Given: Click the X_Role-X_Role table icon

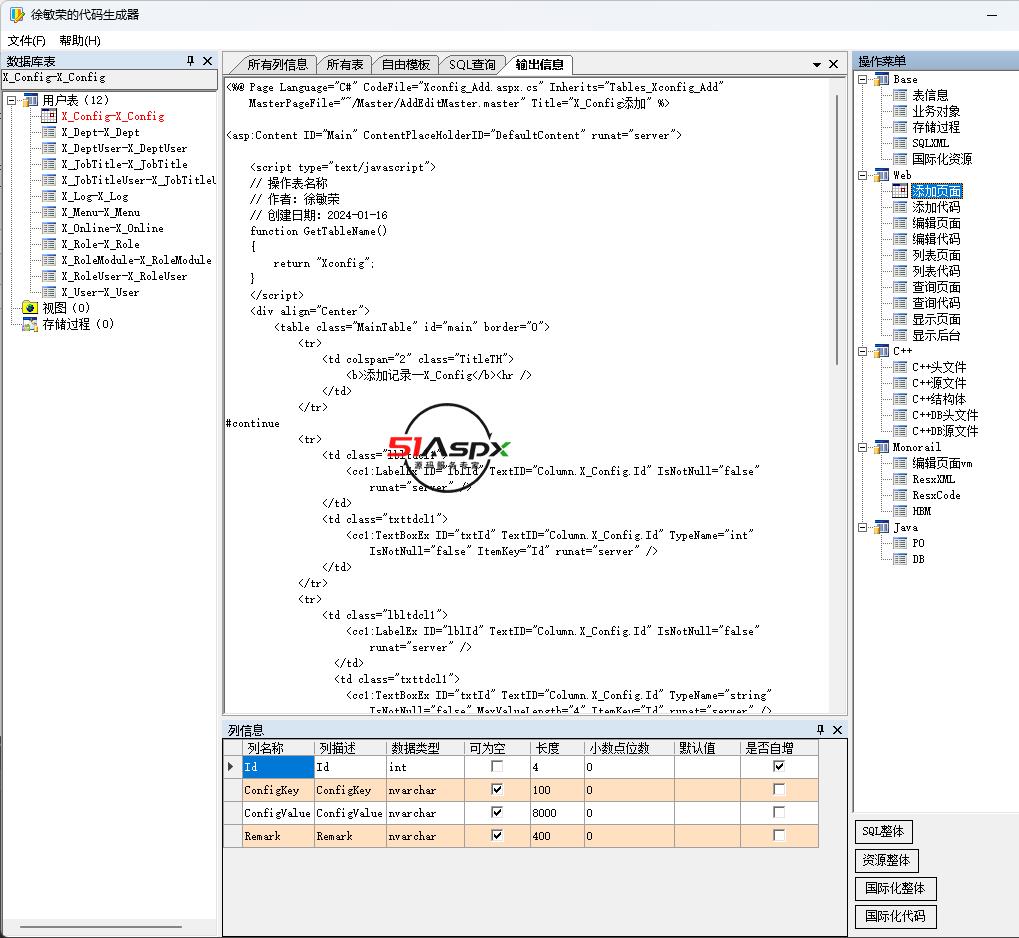Looking at the screenshot, I should [49, 244].
